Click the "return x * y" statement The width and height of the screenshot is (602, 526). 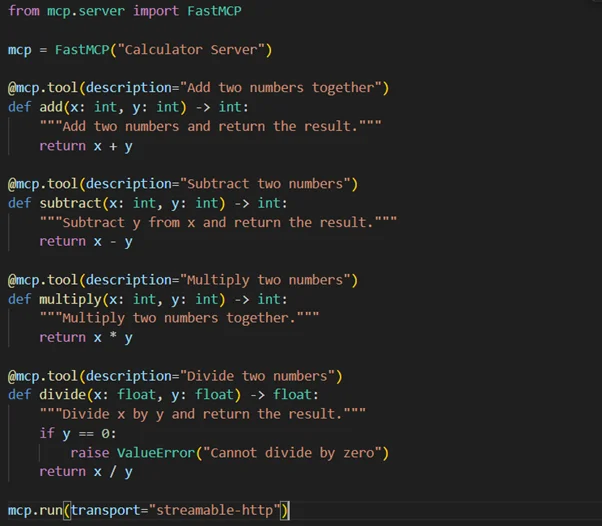tap(86, 338)
